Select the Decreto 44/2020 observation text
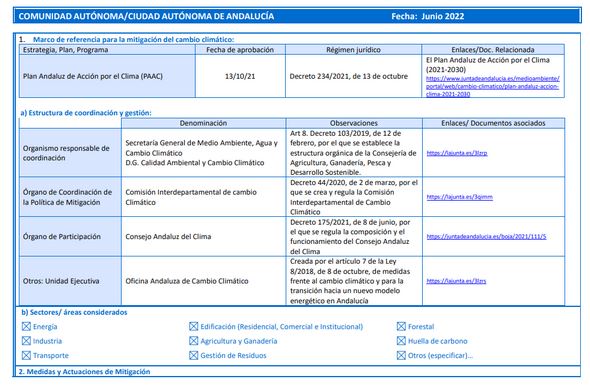 [354, 197]
